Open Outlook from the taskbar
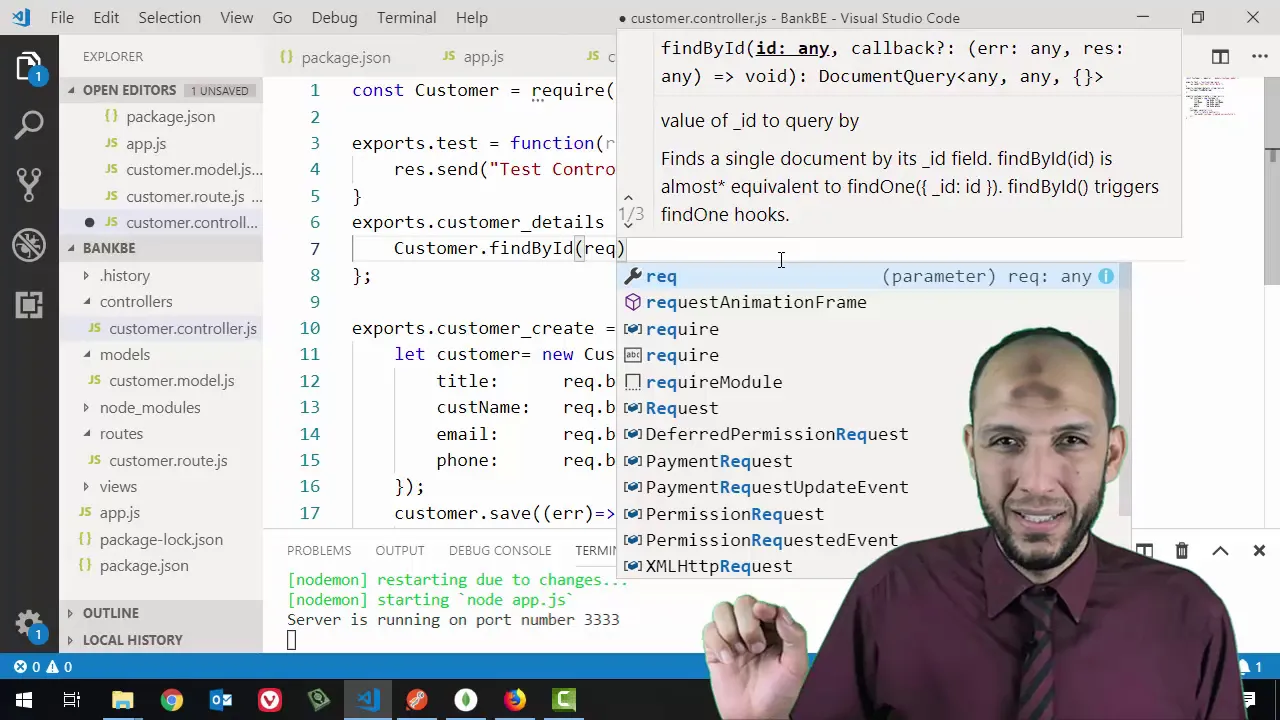This screenshot has height=720, width=1280. (221, 700)
